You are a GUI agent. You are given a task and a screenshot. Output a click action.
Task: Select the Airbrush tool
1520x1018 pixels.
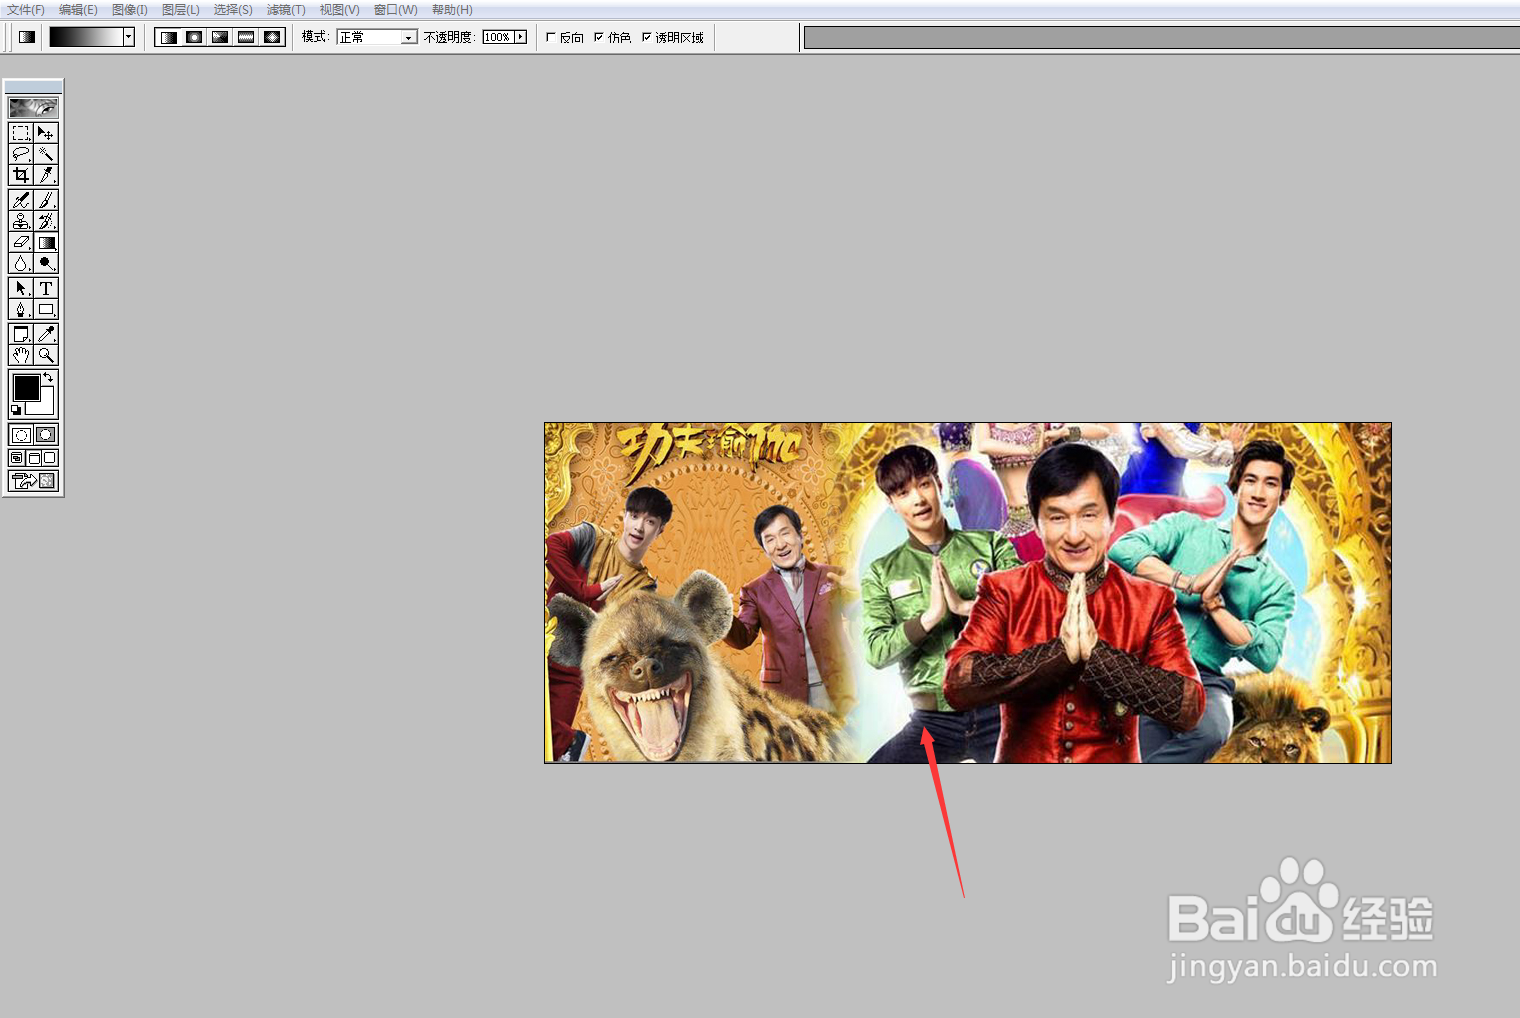[20, 200]
